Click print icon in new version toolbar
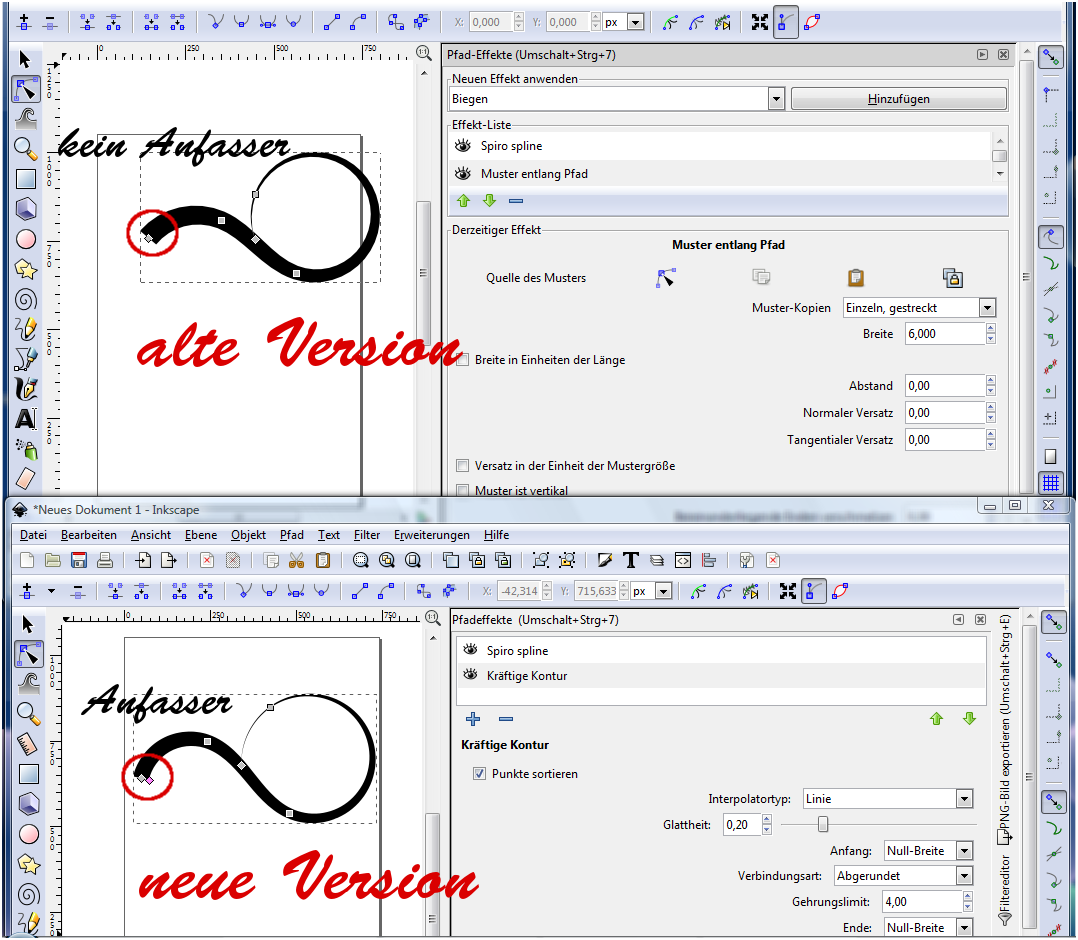This screenshot has height=940, width=1078. tap(104, 560)
